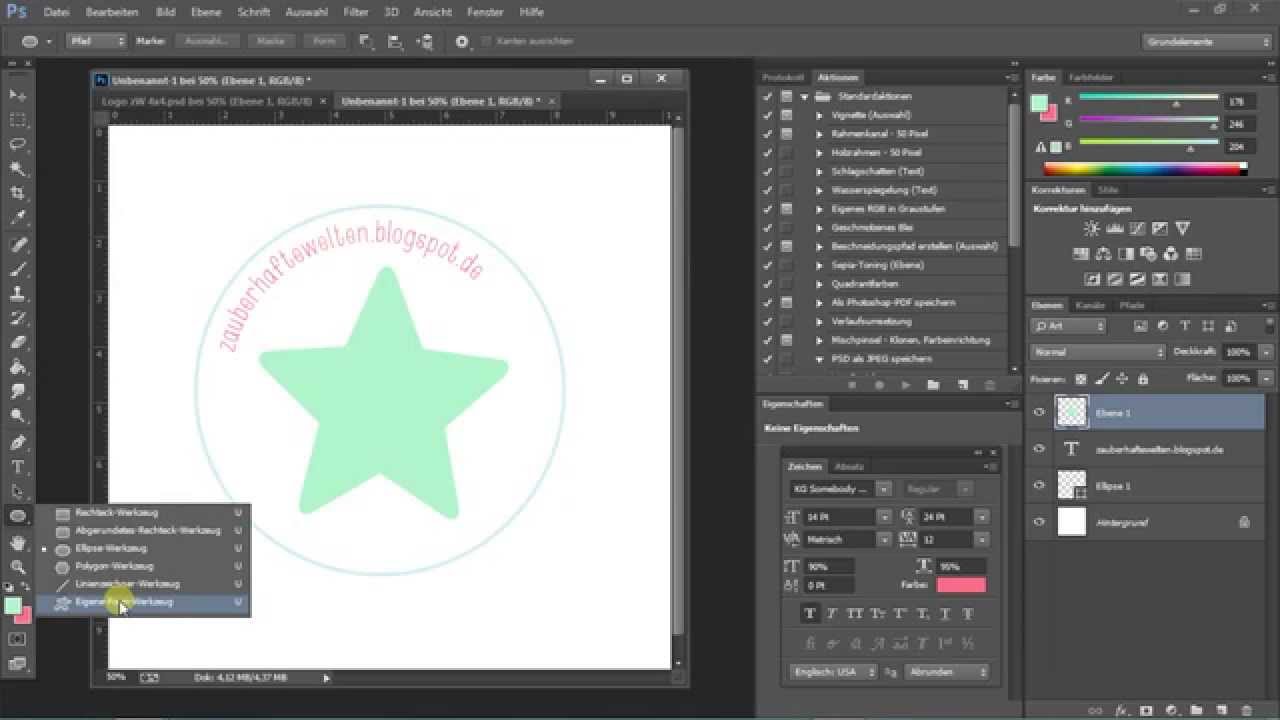
Task: Switch to the Farbfelder tab
Action: pos(1091,77)
